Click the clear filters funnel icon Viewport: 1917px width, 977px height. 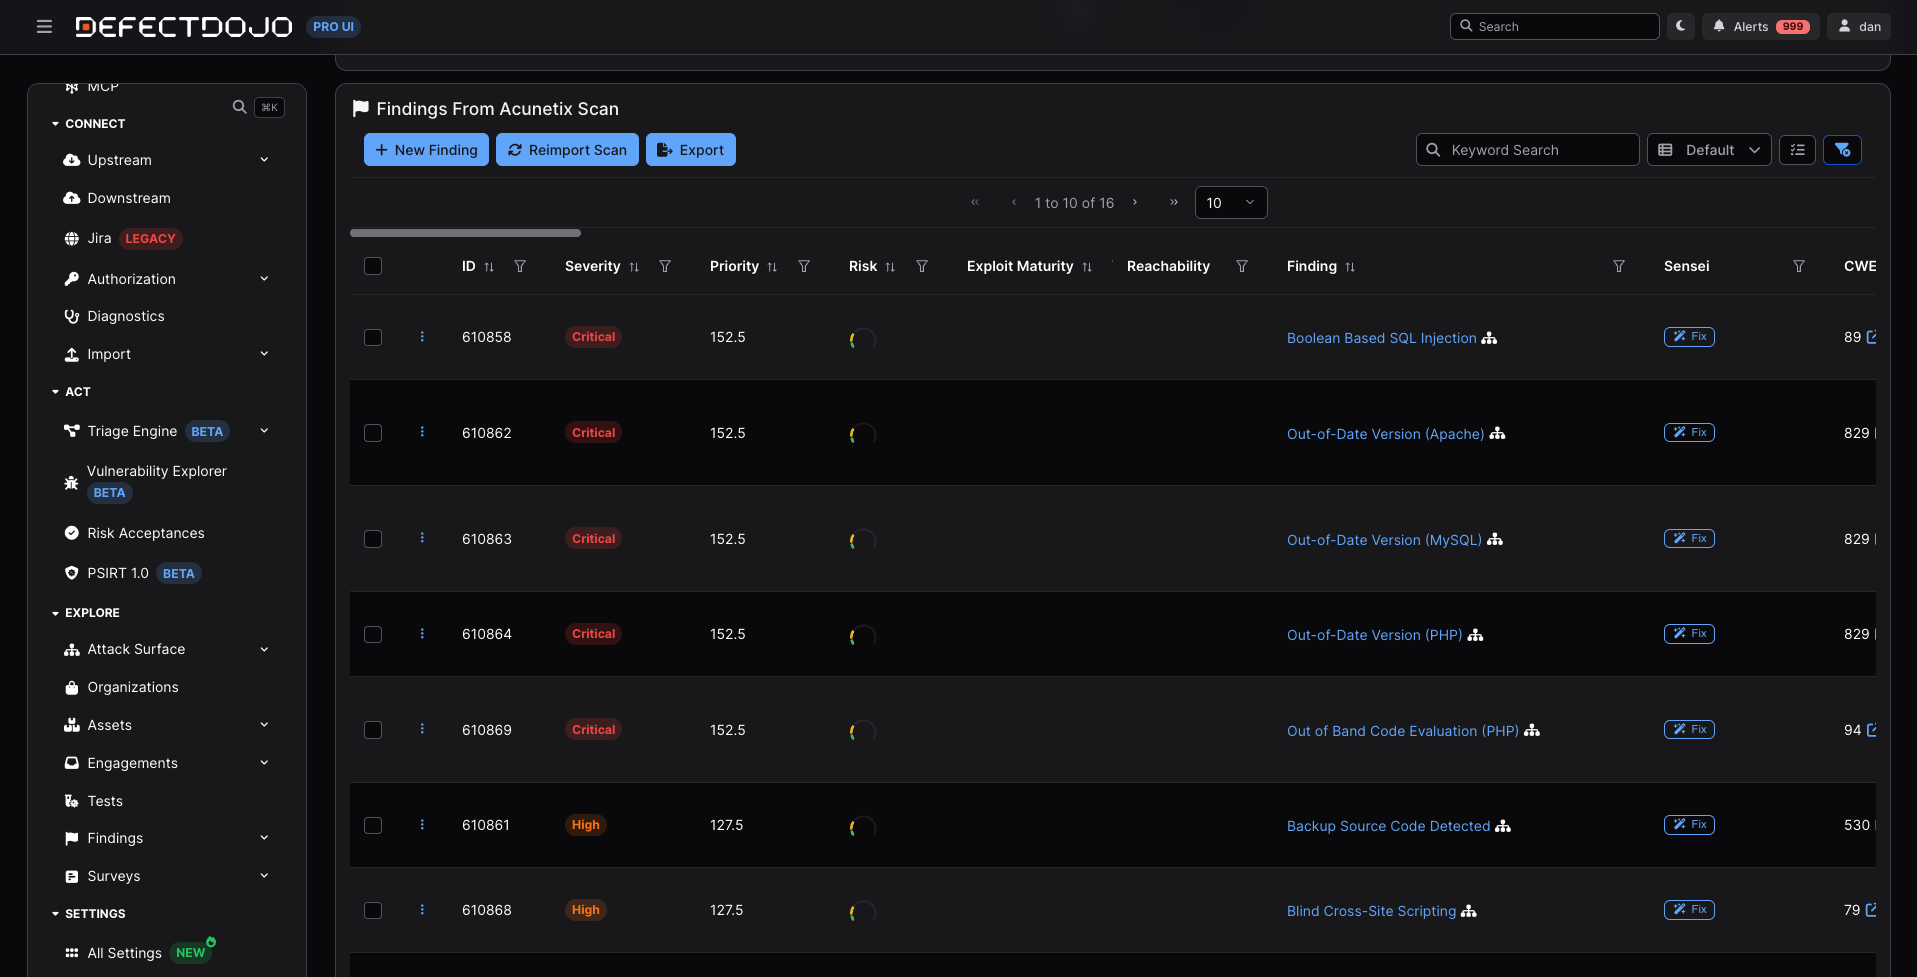coord(1842,150)
